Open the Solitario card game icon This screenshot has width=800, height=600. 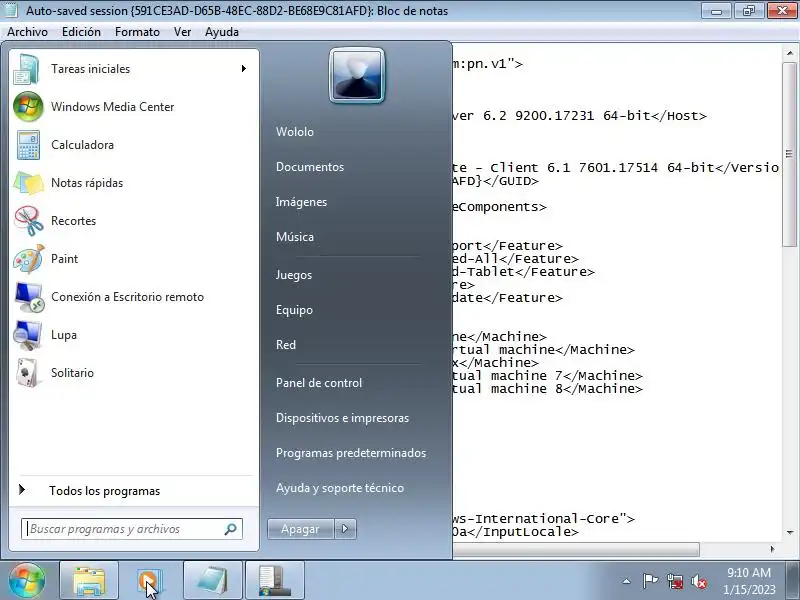[28, 373]
